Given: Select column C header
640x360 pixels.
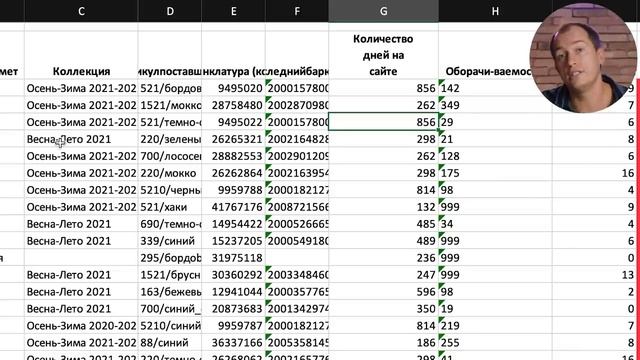Looking at the screenshot, I should tap(81, 11).
